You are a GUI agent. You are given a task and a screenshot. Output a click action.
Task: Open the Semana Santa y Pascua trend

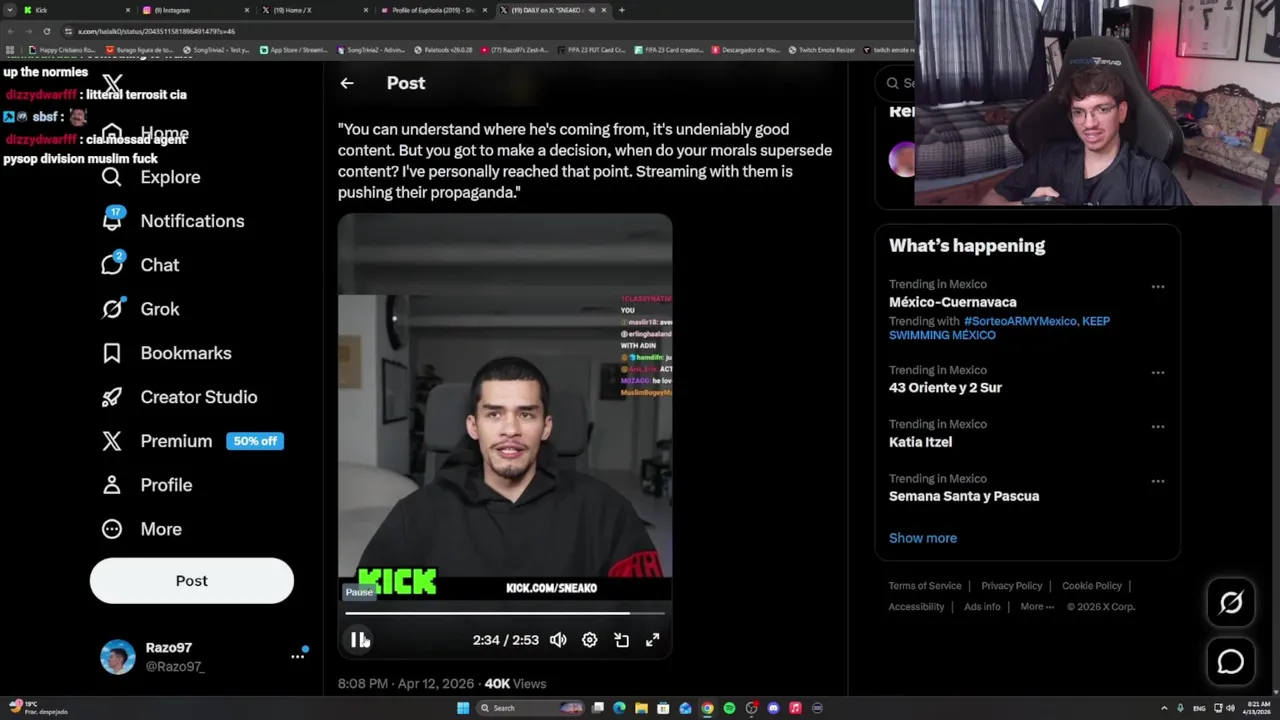click(x=964, y=496)
